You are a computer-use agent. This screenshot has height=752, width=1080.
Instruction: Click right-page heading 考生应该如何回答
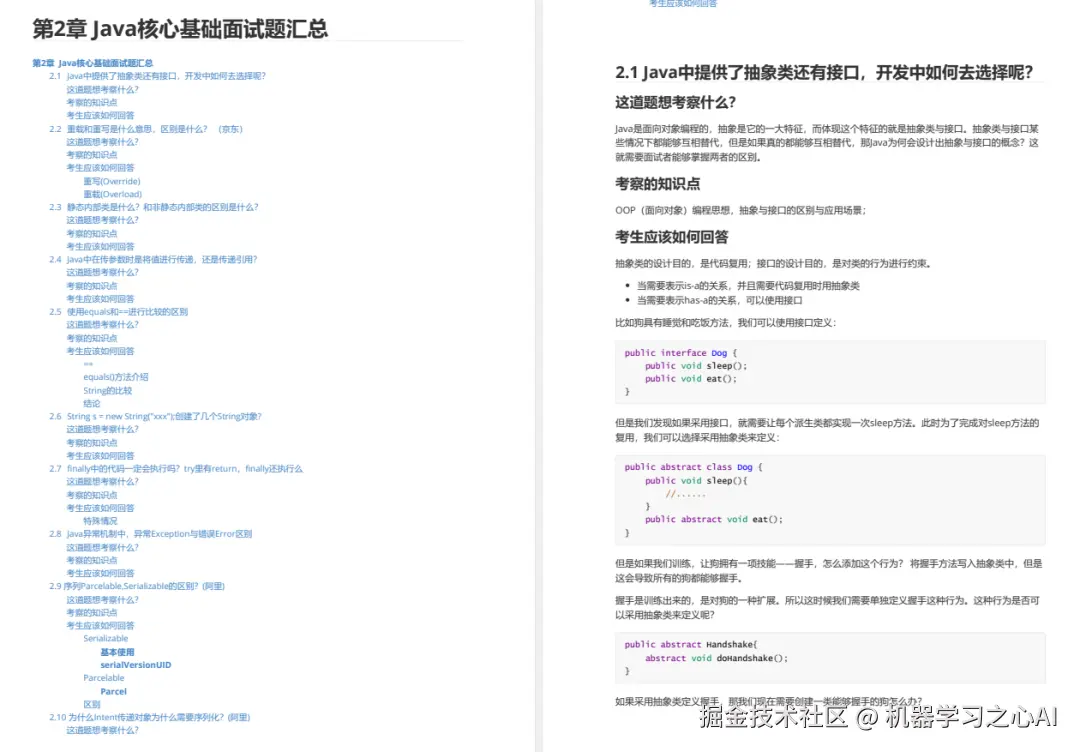[672, 238]
